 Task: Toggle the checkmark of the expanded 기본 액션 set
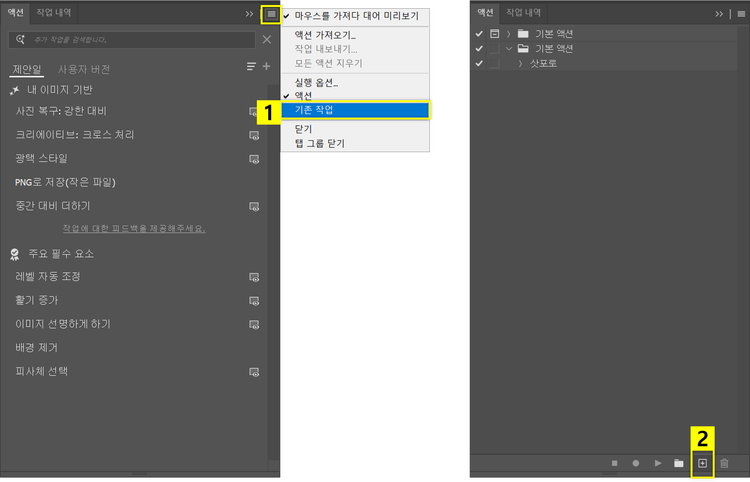(479, 48)
